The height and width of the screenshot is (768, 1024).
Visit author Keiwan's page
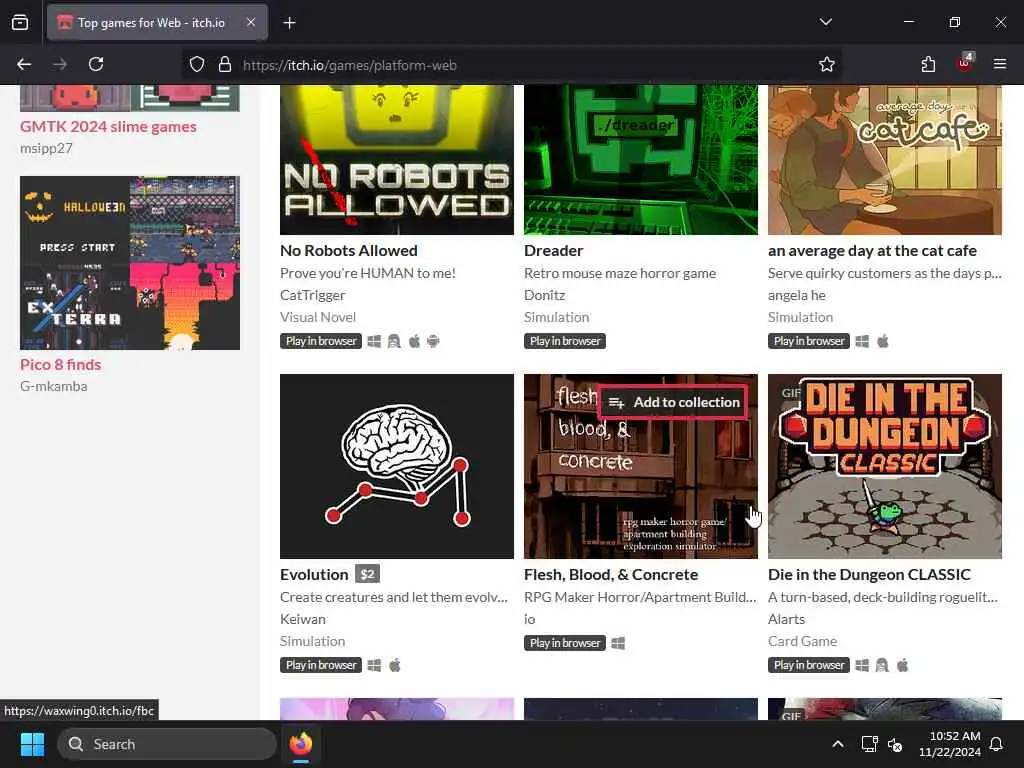point(302,619)
